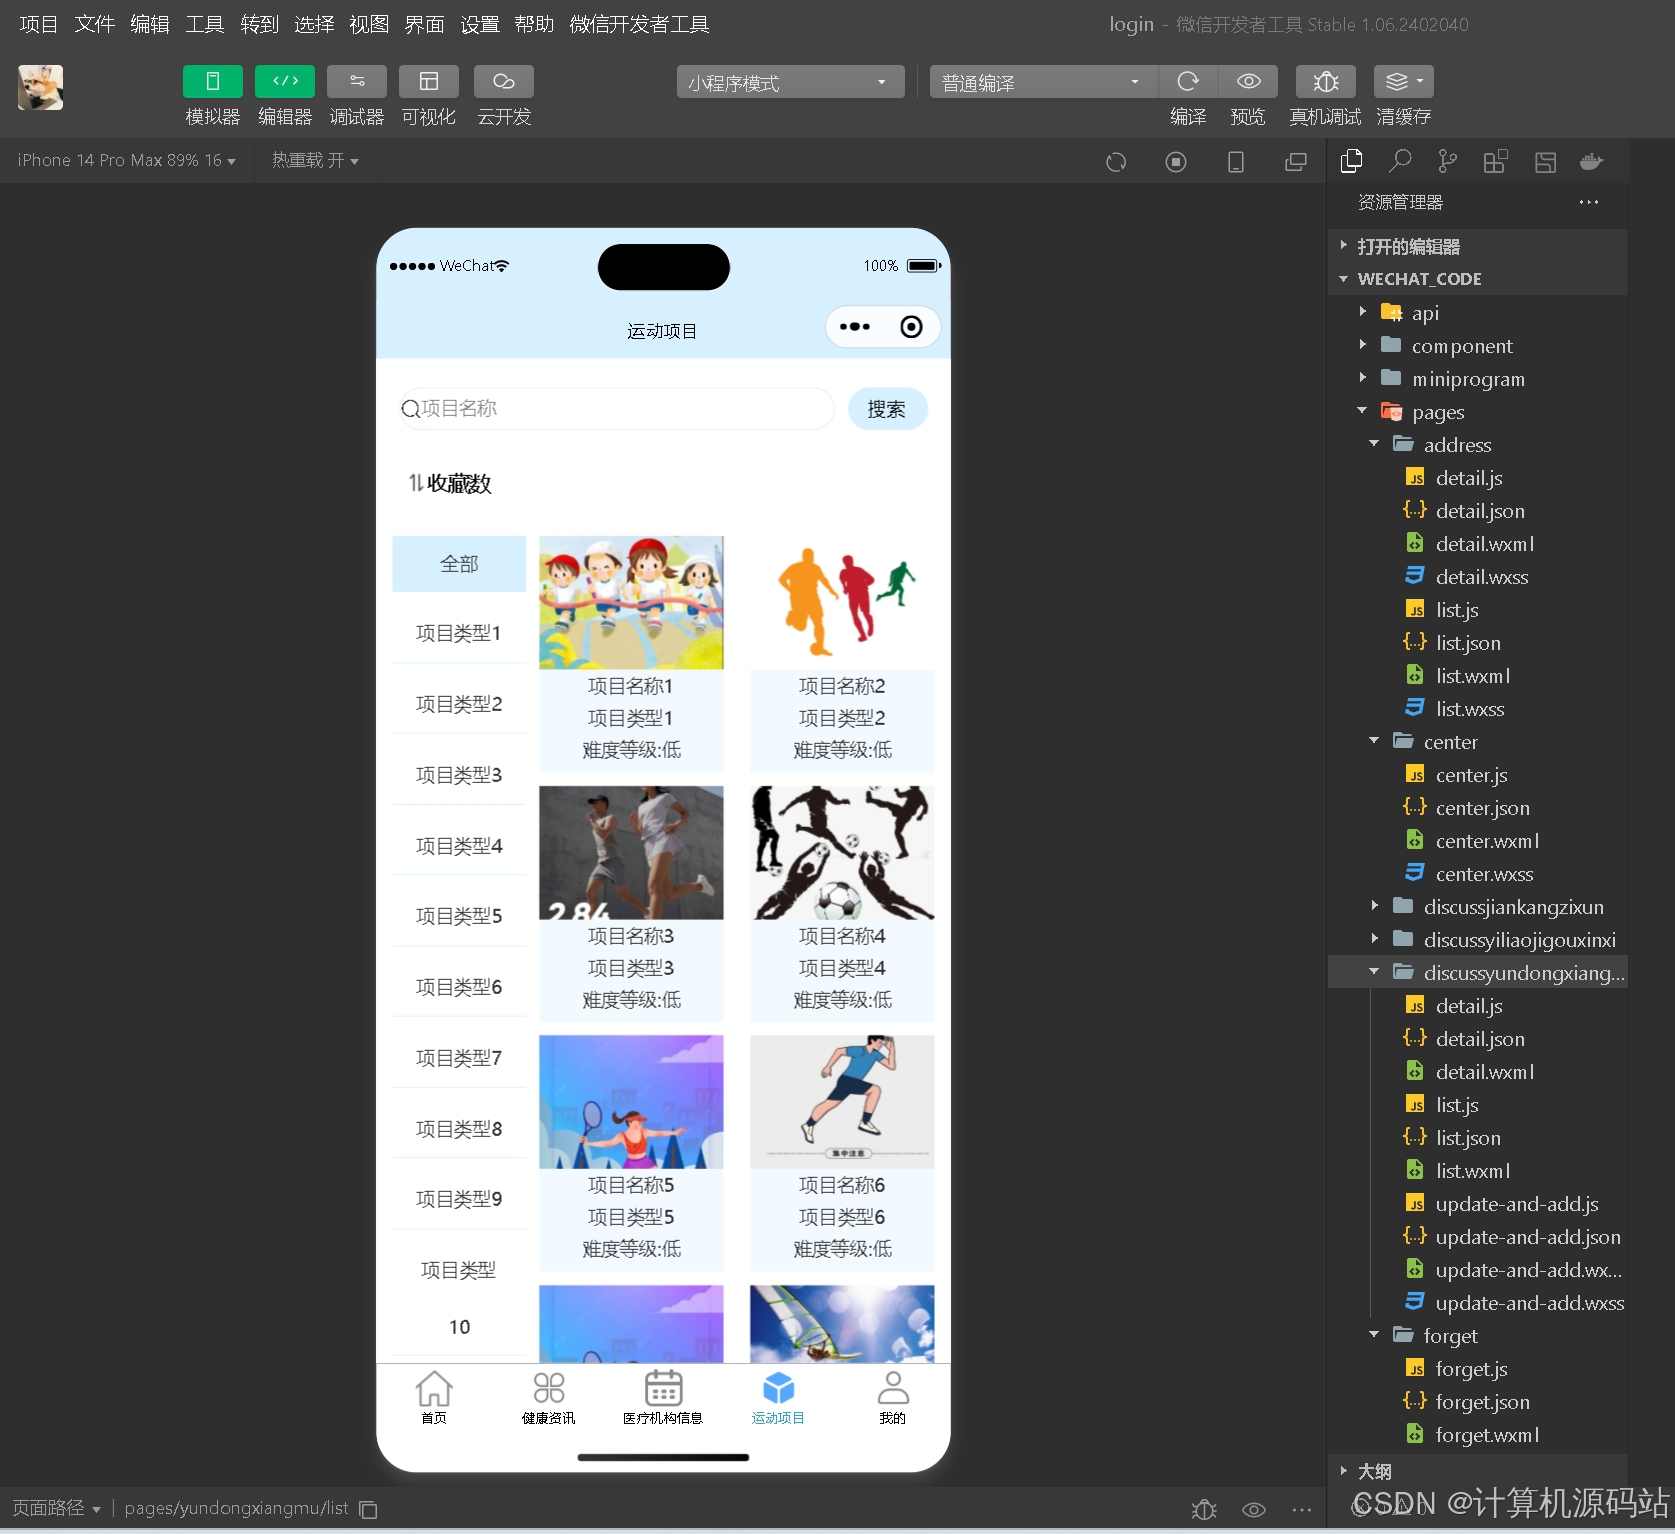Open the 项目 menu
The height and width of the screenshot is (1534, 1675).
(38, 24)
